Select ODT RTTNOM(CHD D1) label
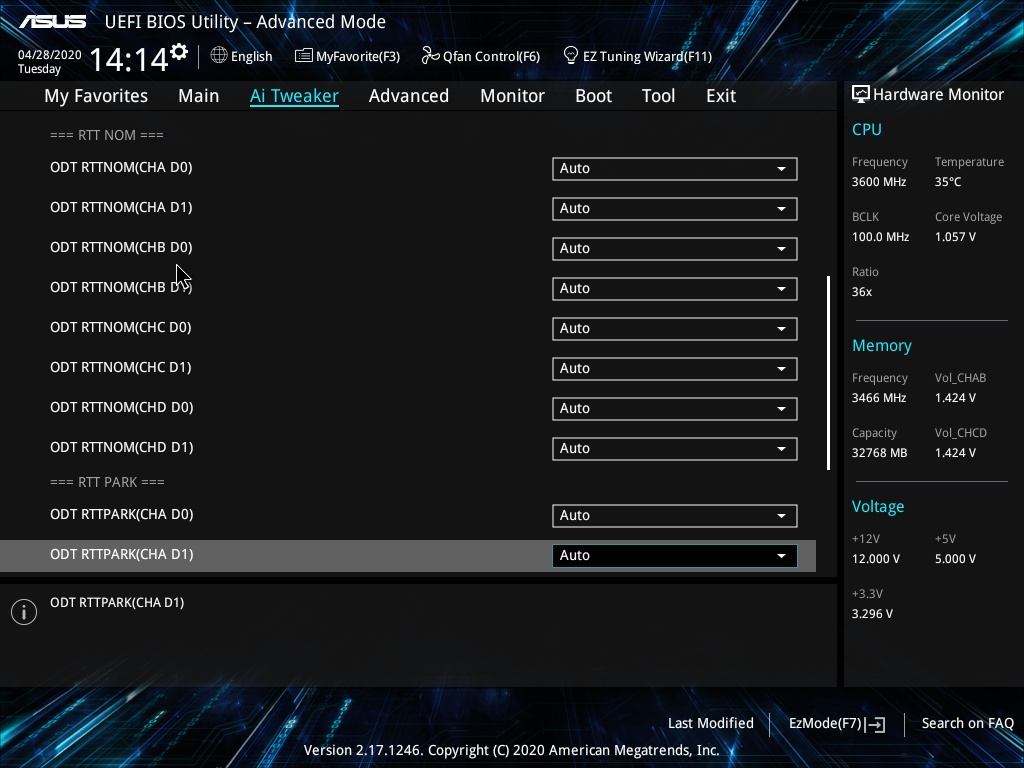Screen dimensions: 1024x768 click(x=121, y=448)
